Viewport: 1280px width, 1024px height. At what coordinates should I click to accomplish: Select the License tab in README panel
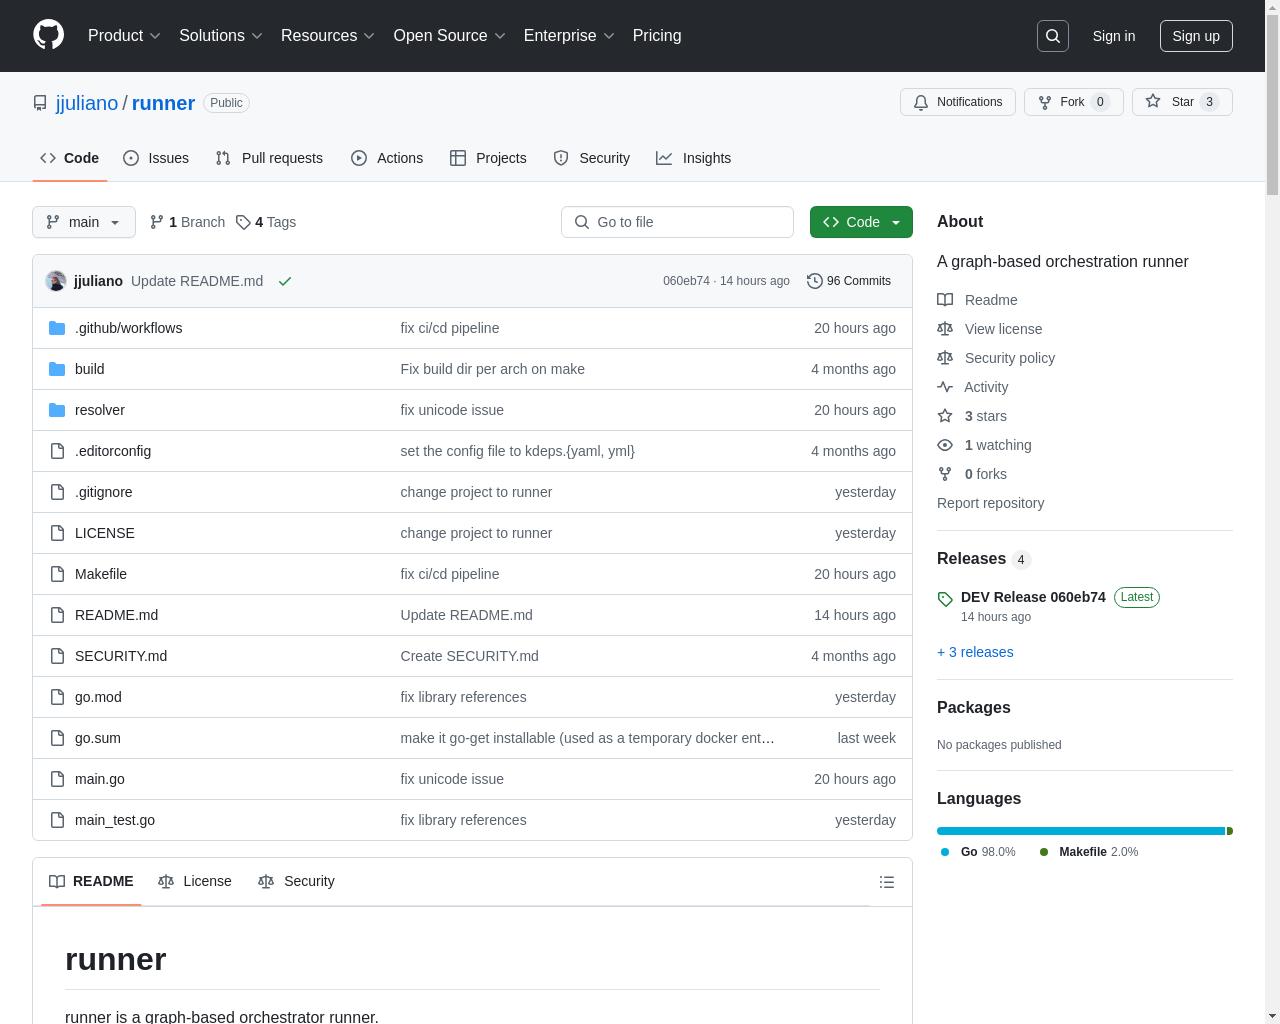click(x=195, y=881)
